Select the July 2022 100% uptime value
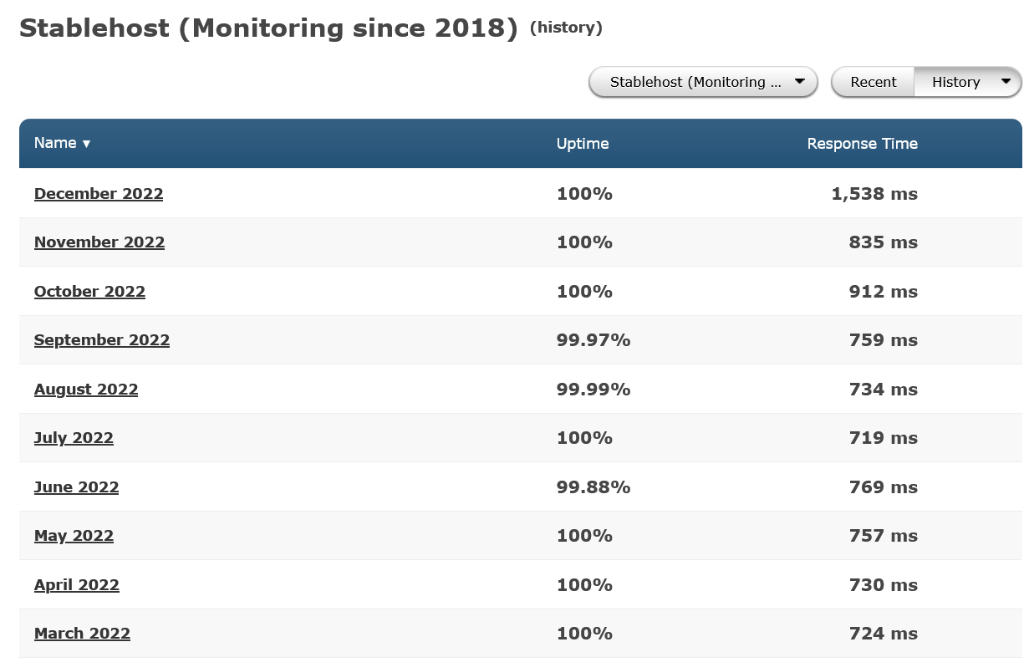Viewport: 1024px width, 659px height. (x=584, y=438)
